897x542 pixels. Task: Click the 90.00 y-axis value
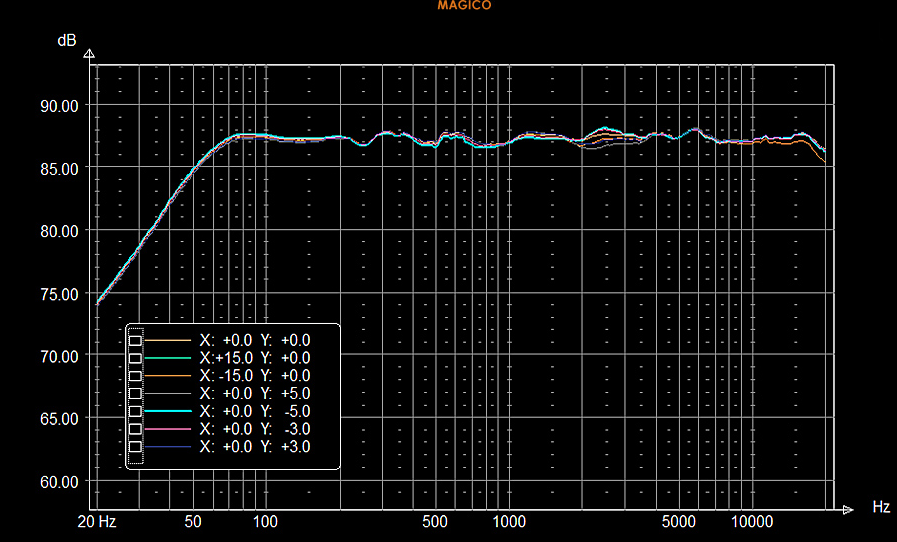[x=59, y=106]
